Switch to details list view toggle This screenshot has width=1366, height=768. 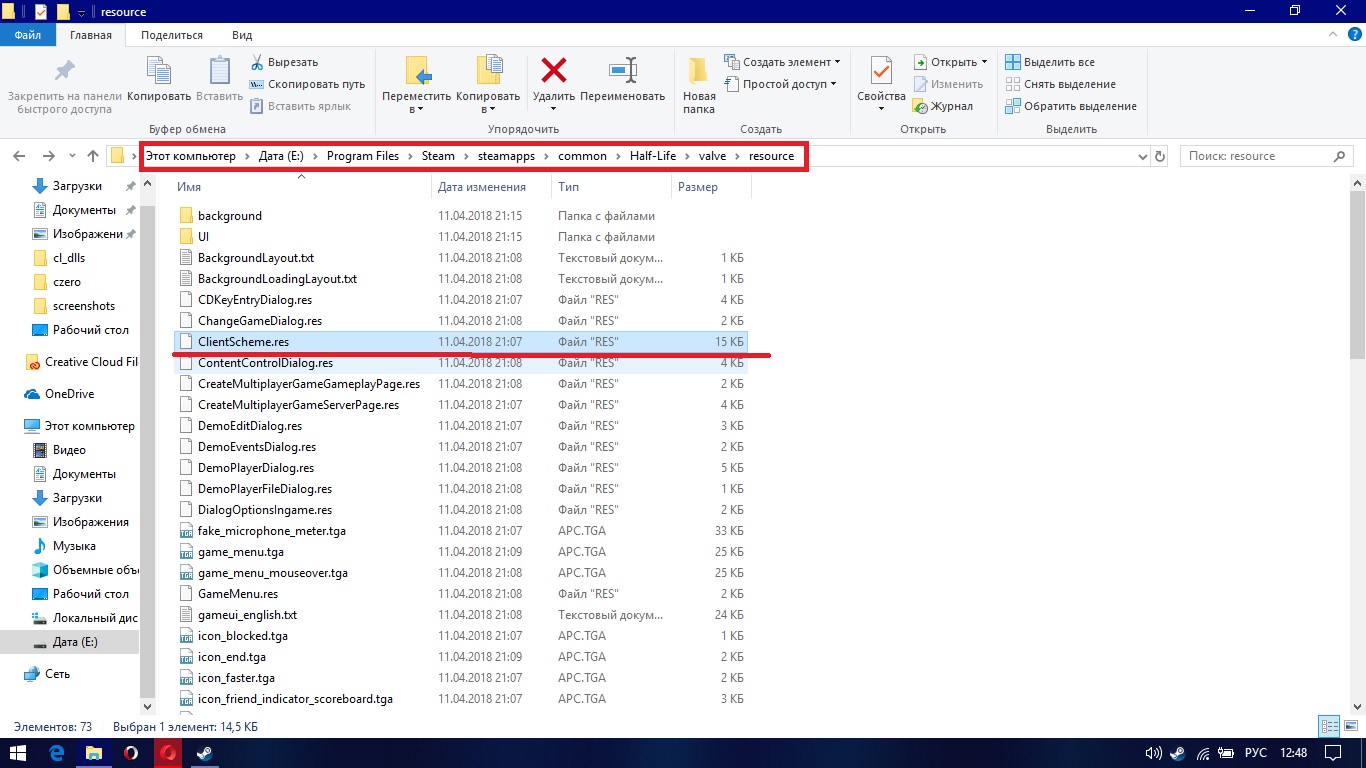pos(1329,726)
